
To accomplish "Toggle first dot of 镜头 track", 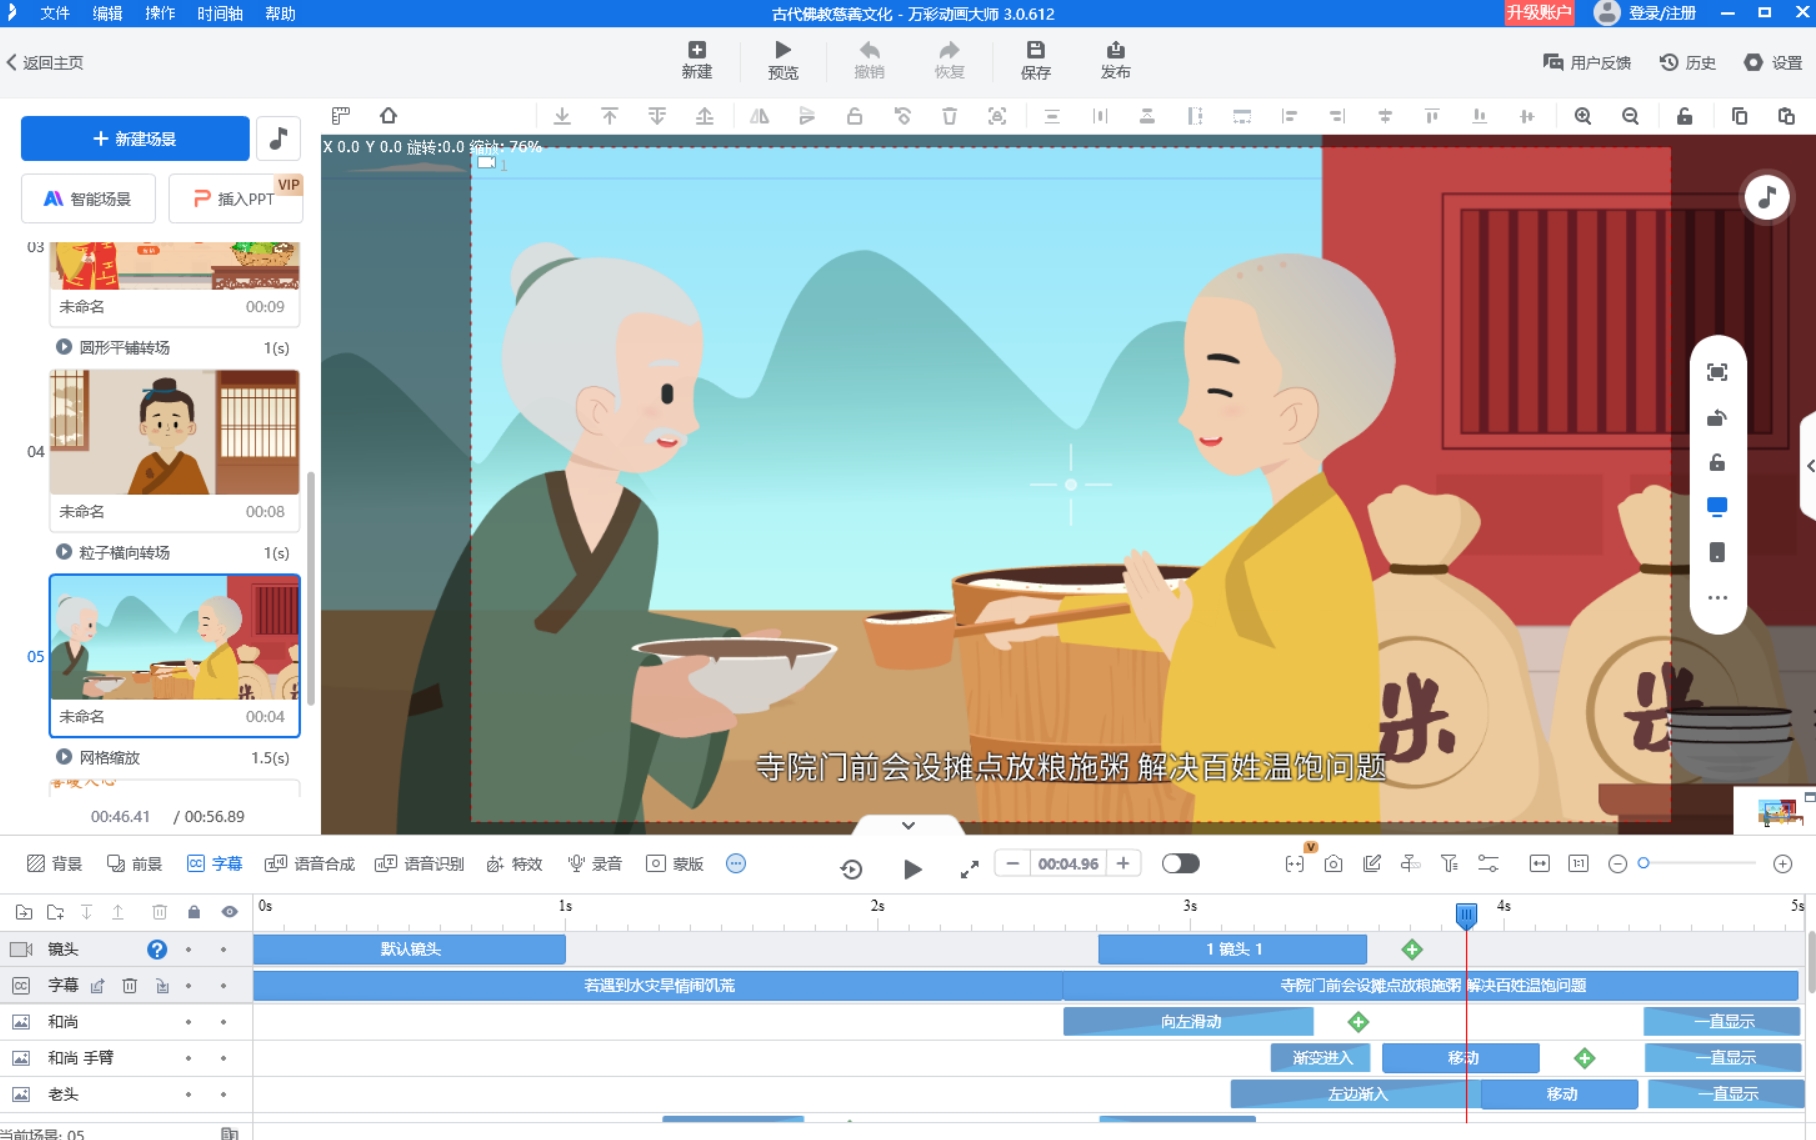I will click(x=188, y=949).
